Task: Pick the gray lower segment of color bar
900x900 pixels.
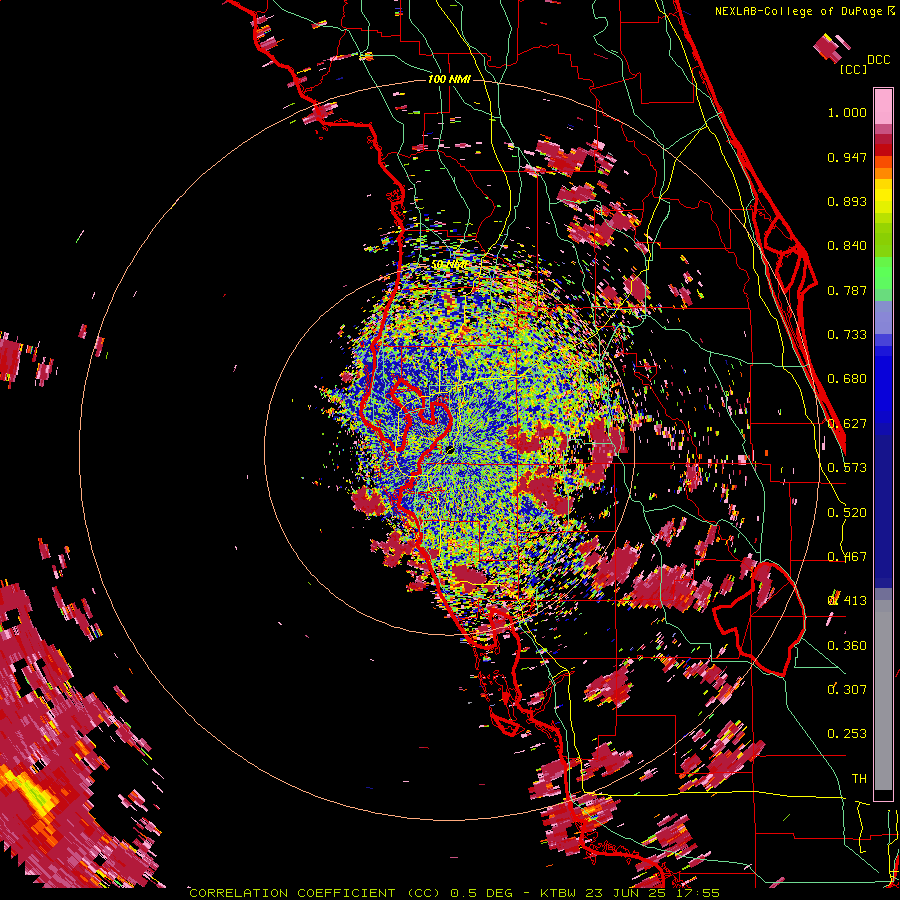Action: coord(883,695)
